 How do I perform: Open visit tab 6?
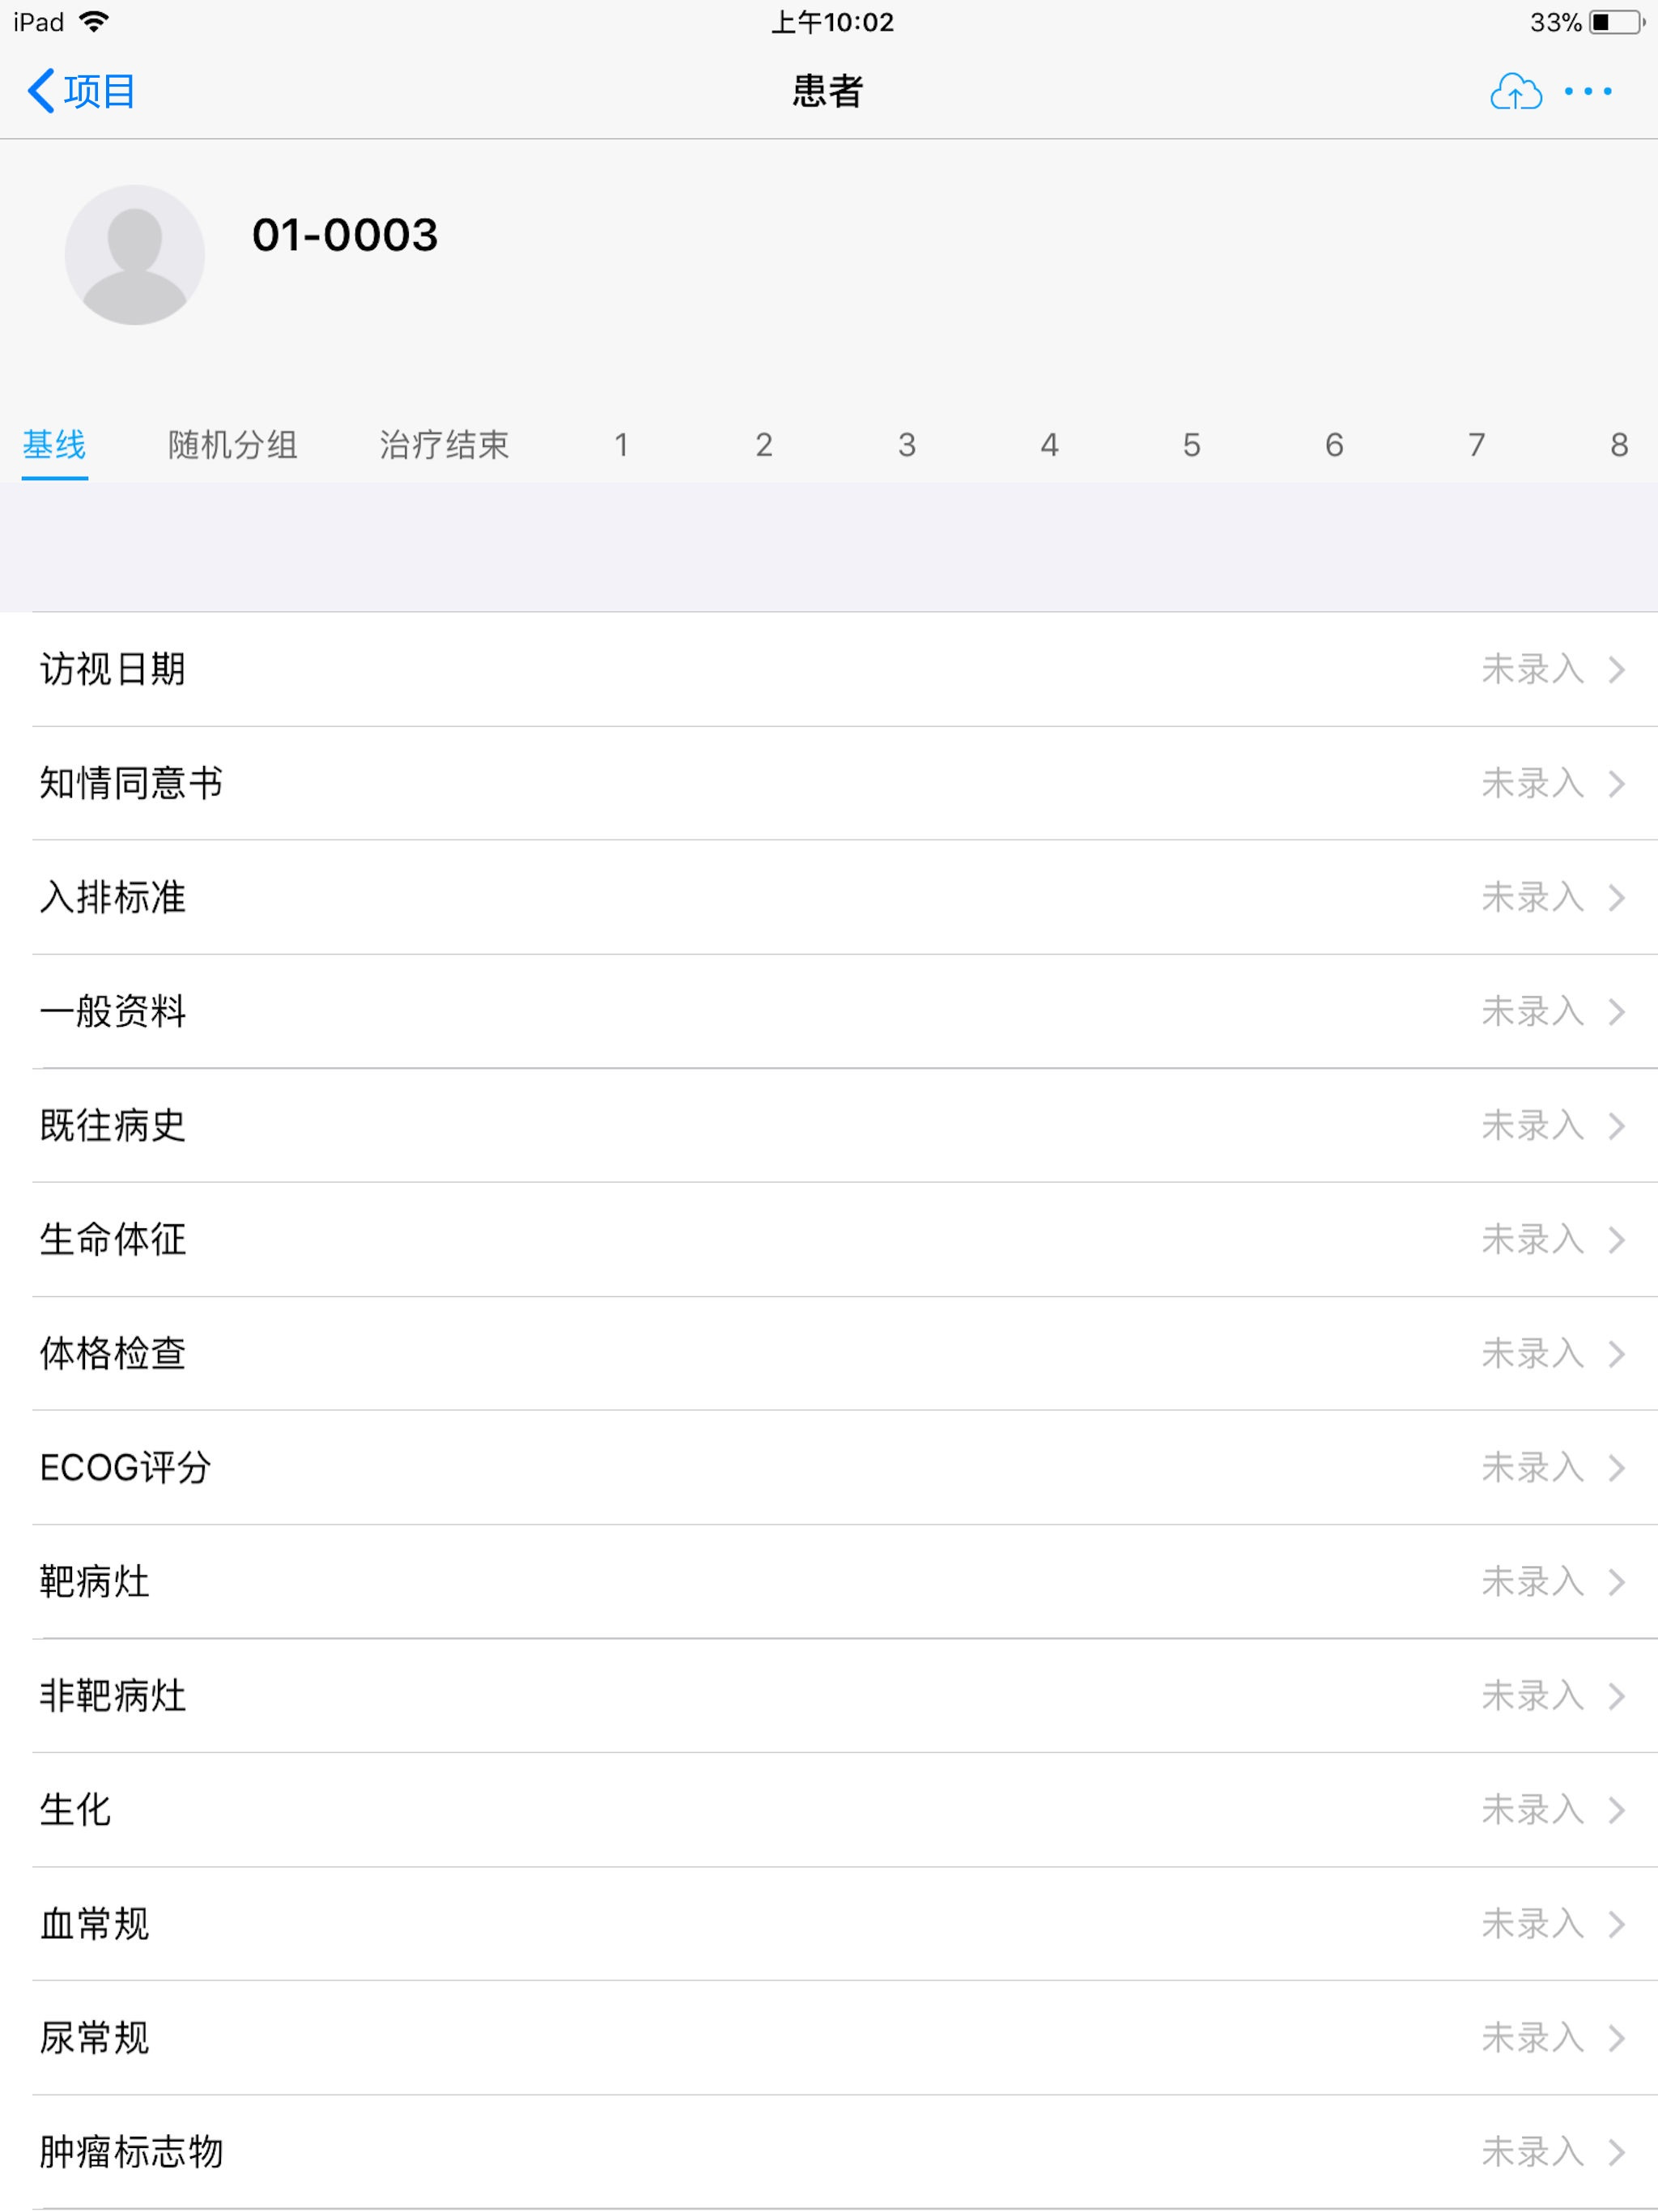point(1334,445)
